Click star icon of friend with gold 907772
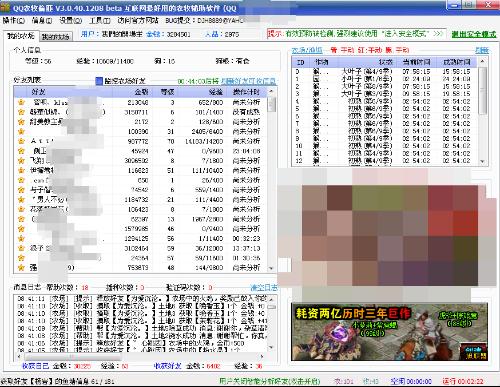500x387 pixels. (21, 141)
